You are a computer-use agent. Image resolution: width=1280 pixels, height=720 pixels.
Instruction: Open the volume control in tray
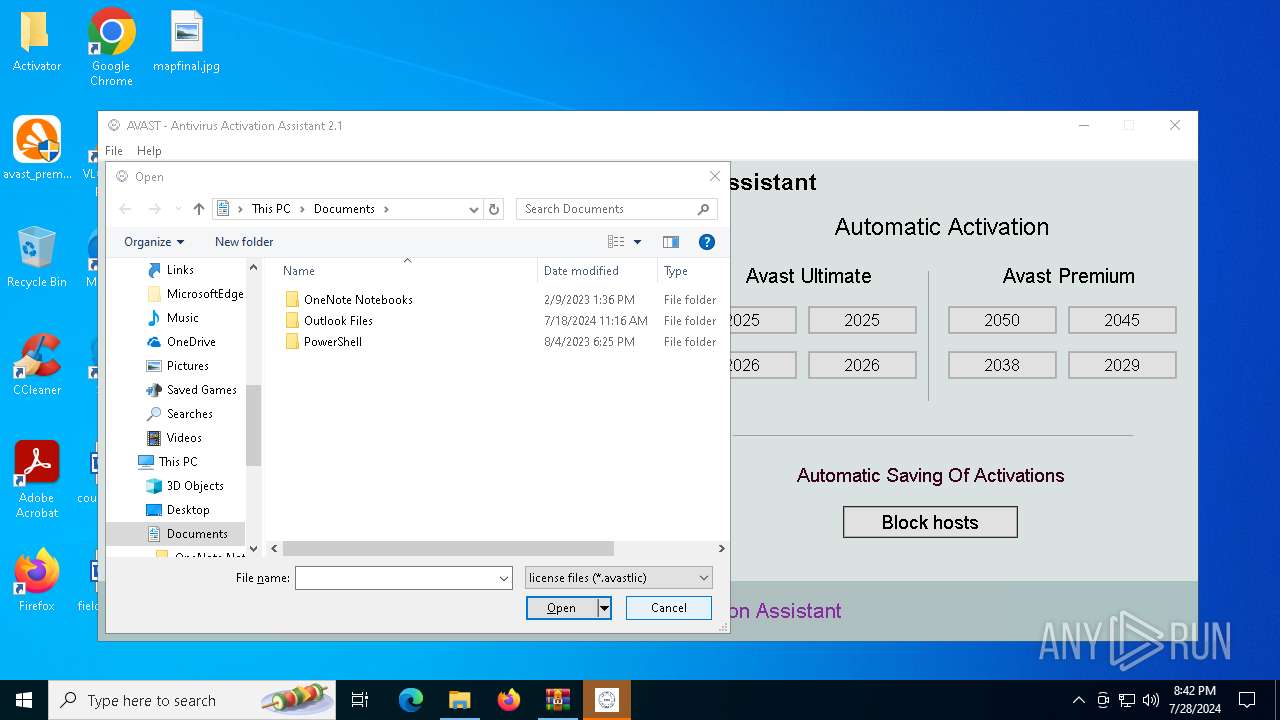point(1151,700)
